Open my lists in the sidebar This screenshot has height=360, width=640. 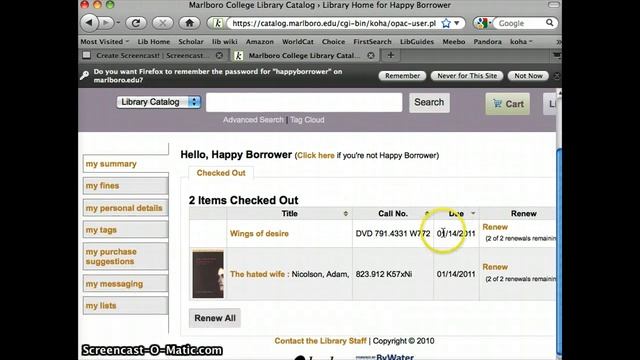tap(126, 306)
